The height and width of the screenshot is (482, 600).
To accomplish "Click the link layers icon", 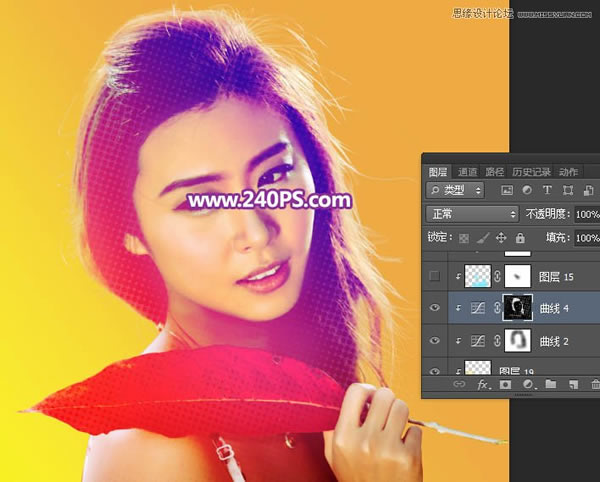I will click(x=459, y=384).
